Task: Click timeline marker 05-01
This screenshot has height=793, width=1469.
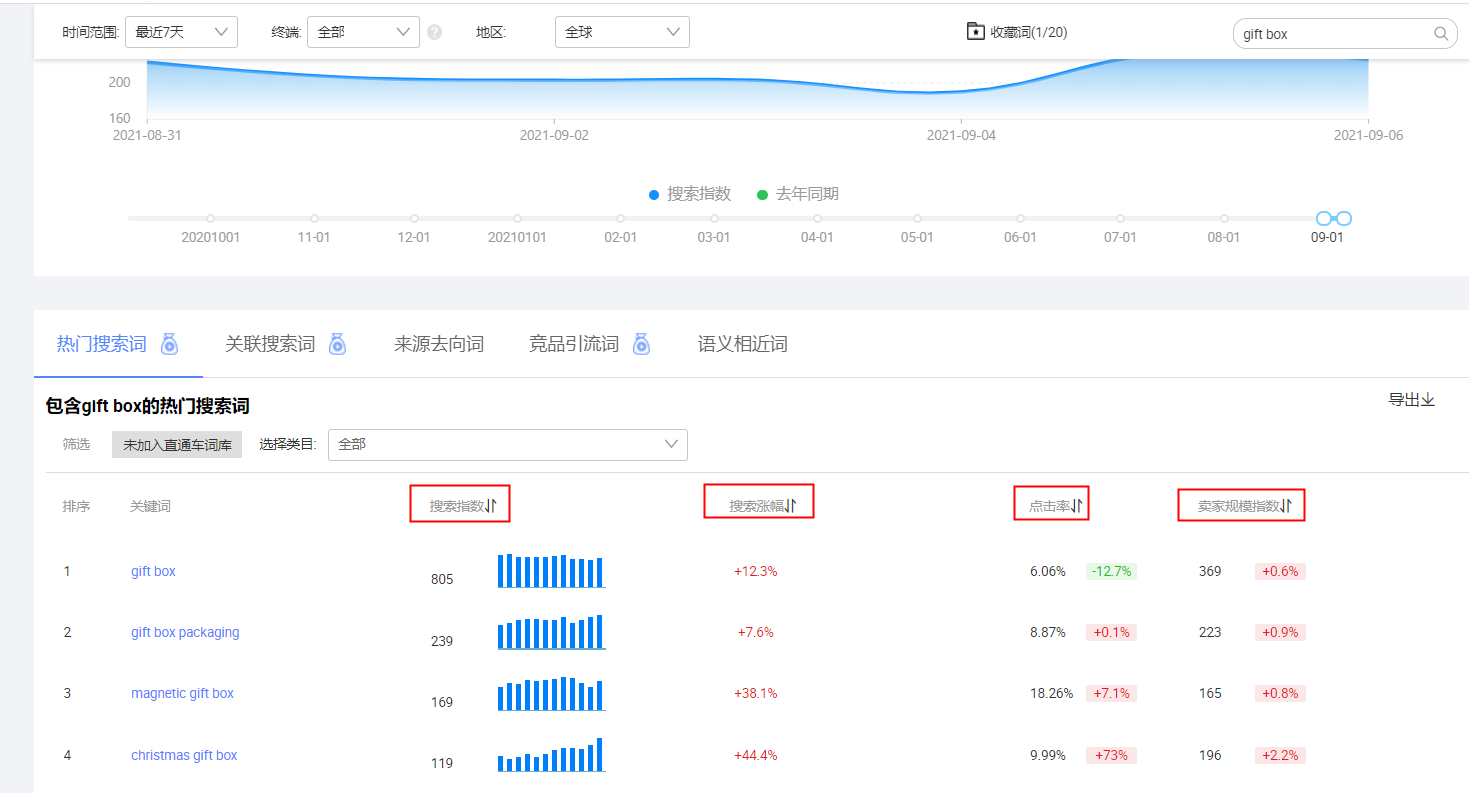Action: point(917,218)
